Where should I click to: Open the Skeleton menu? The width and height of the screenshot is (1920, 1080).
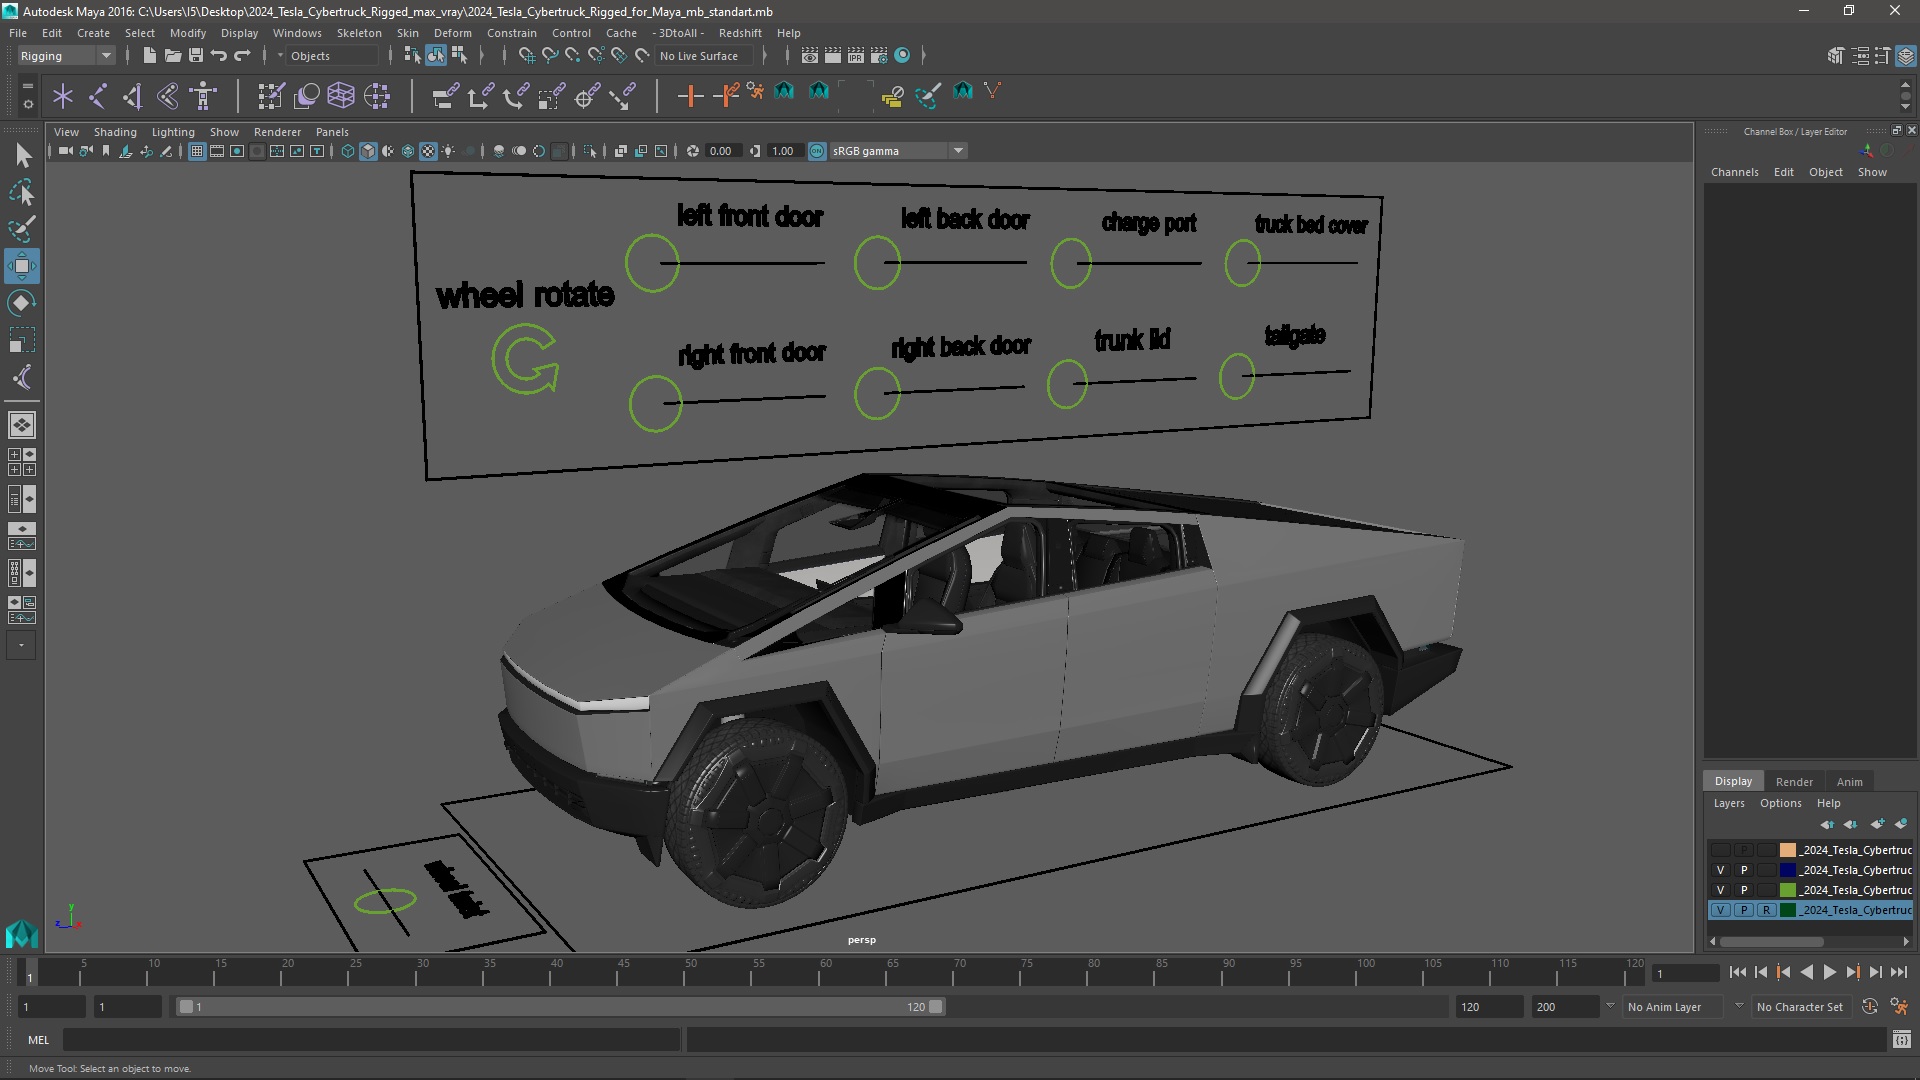point(358,33)
